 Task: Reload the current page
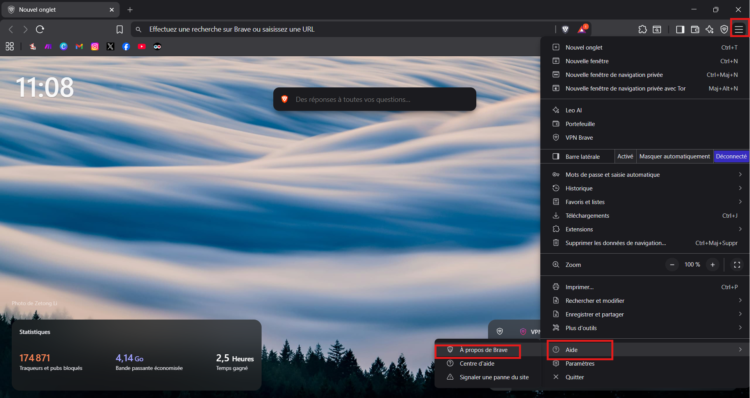point(40,29)
